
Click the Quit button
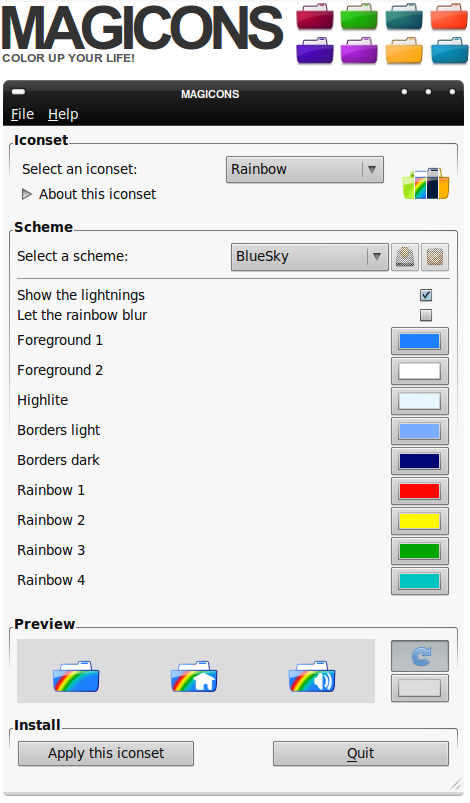(x=361, y=753)
